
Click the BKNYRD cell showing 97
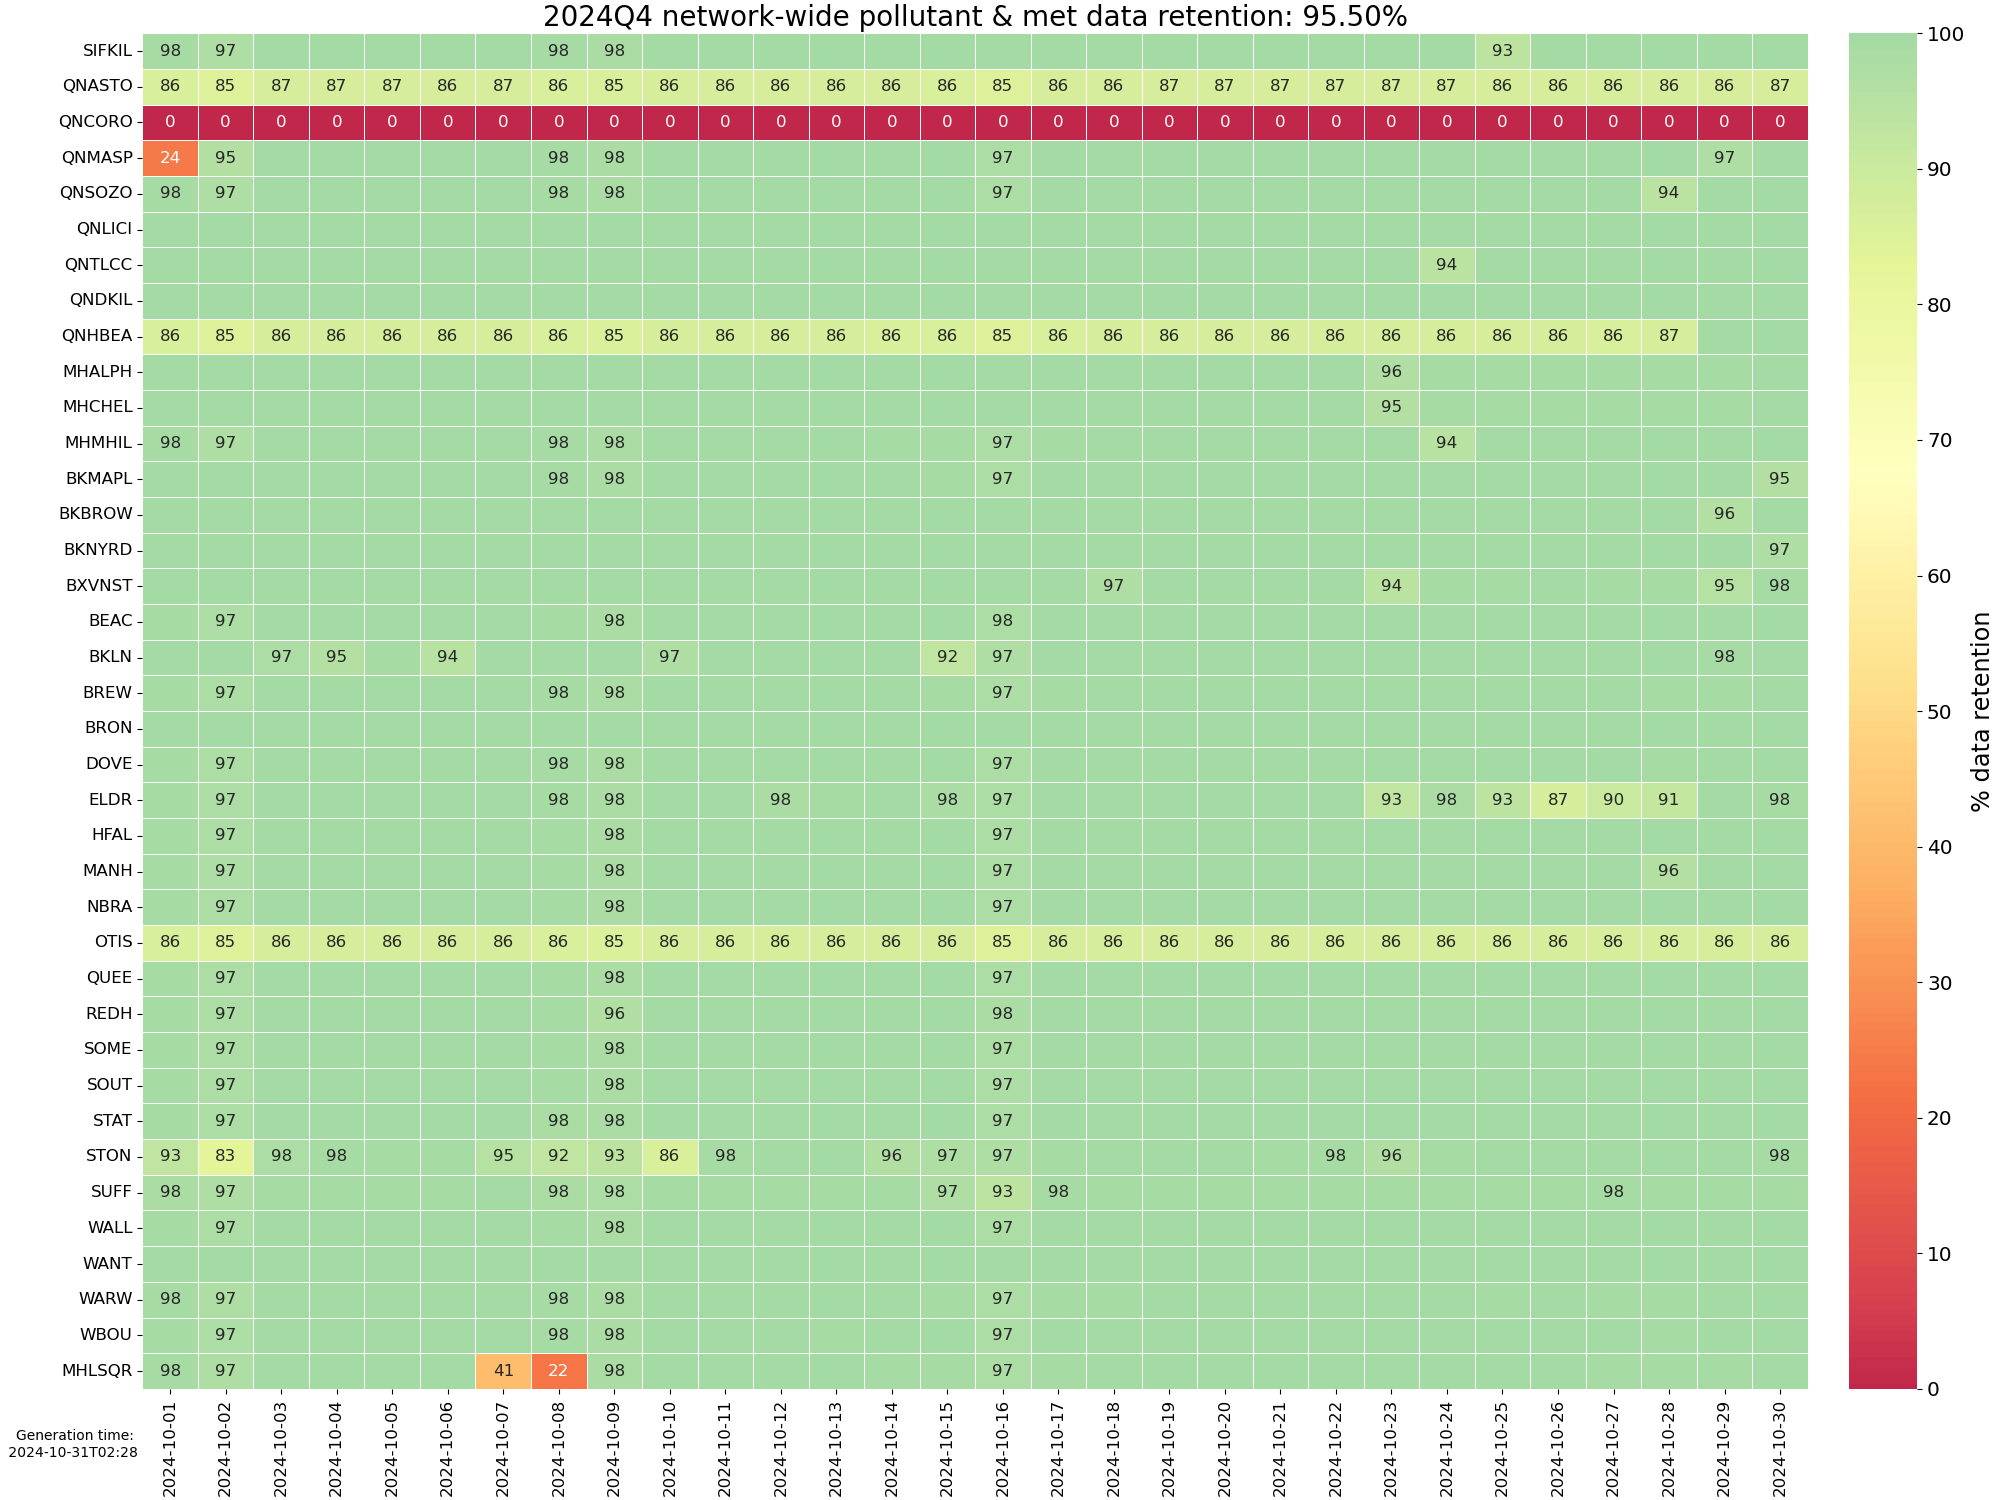pyautogui.click(x=1779, y=549)
